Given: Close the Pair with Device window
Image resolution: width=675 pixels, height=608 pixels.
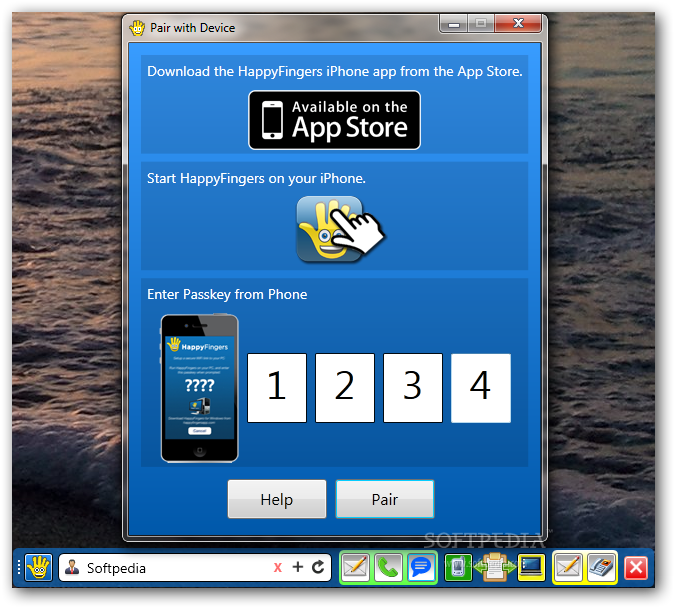Looking at the screenshot, I should (x=518, y=24).
